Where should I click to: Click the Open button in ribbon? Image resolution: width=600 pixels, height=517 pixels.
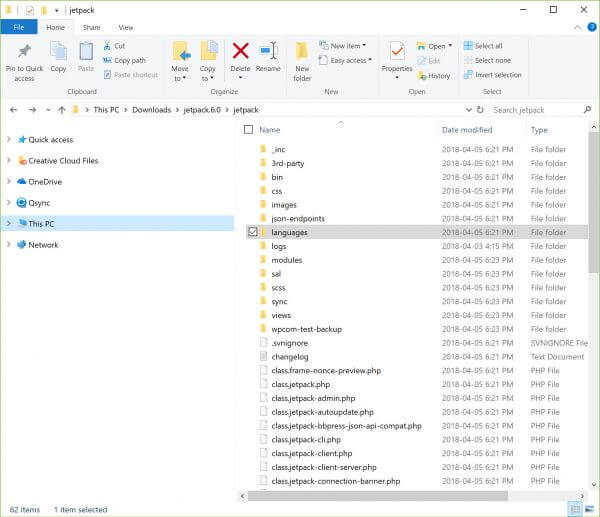(434, 46)
